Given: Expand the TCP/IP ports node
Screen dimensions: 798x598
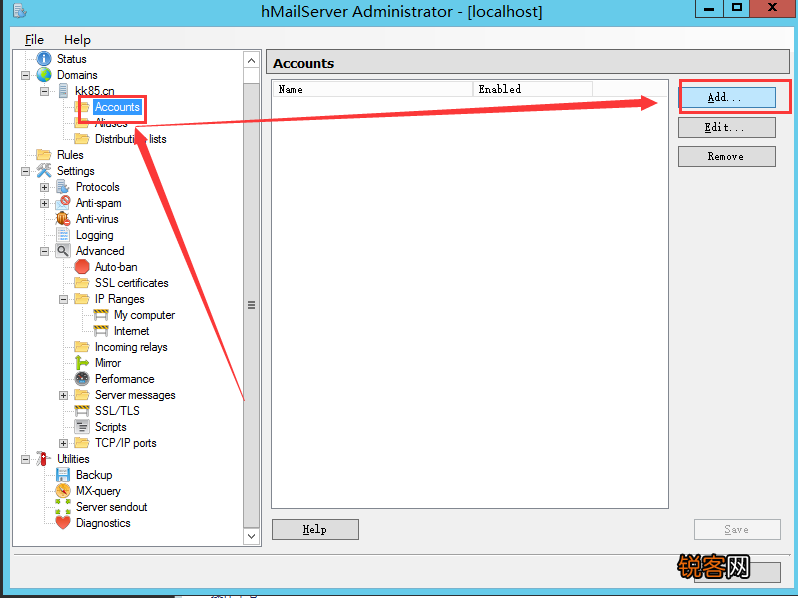Looking at the screenshot, I should click(x=63, y=443).
